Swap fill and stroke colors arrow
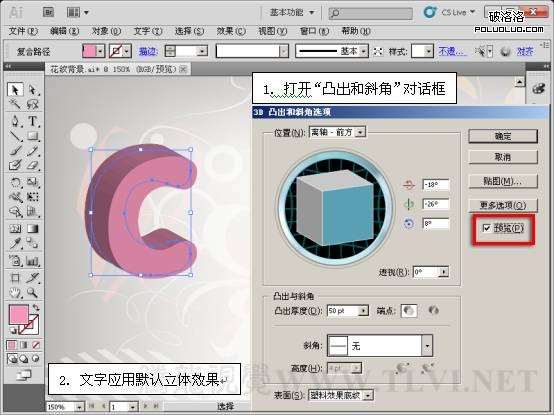 [x=36, y=308]
